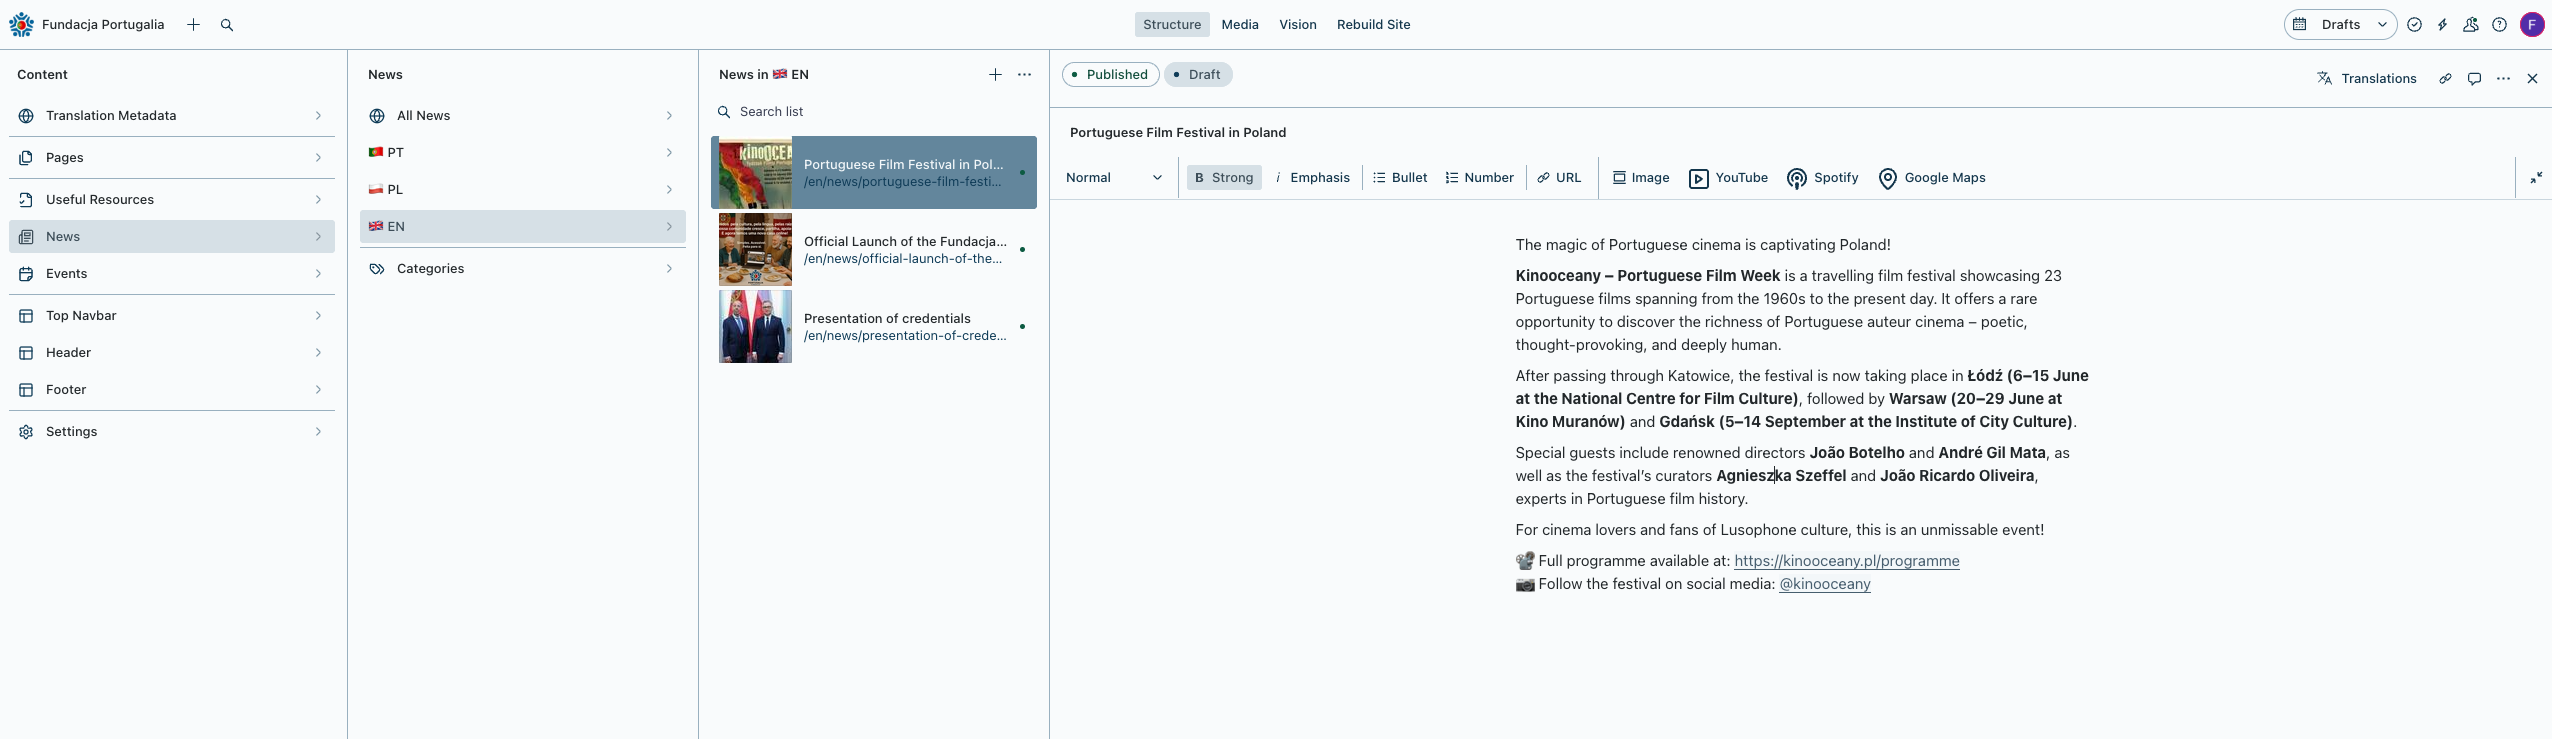Screen dimensions: 2552x739
Task: Insert an Image block
Action: 1640,178
